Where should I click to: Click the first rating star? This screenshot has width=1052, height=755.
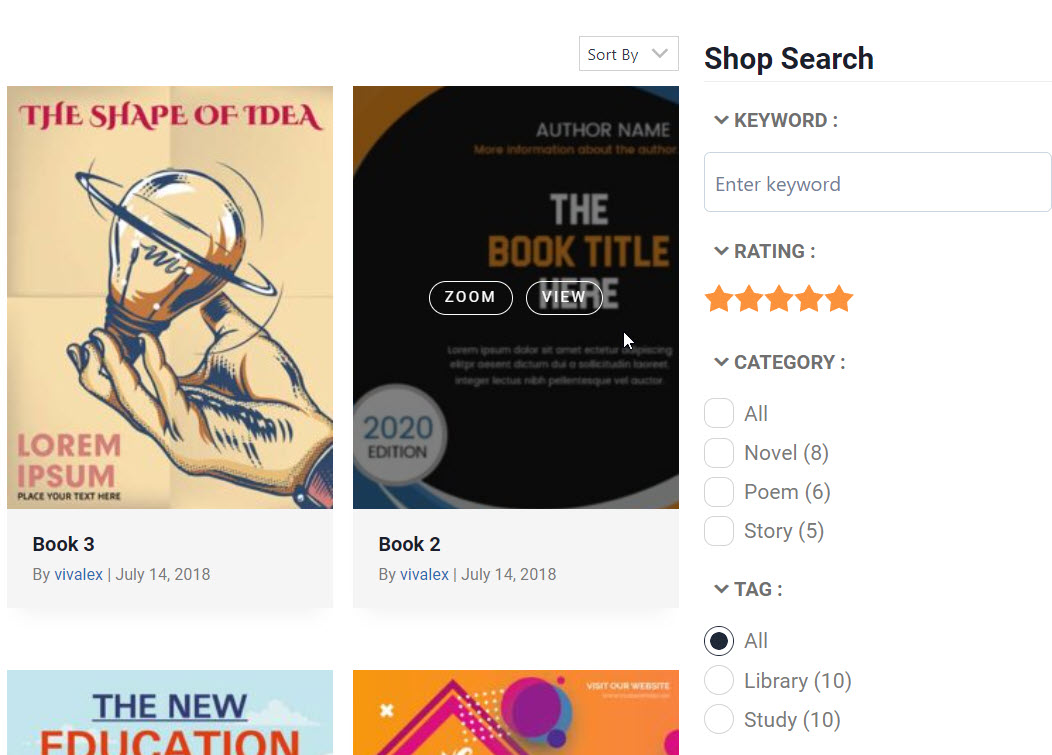[719, 299]
